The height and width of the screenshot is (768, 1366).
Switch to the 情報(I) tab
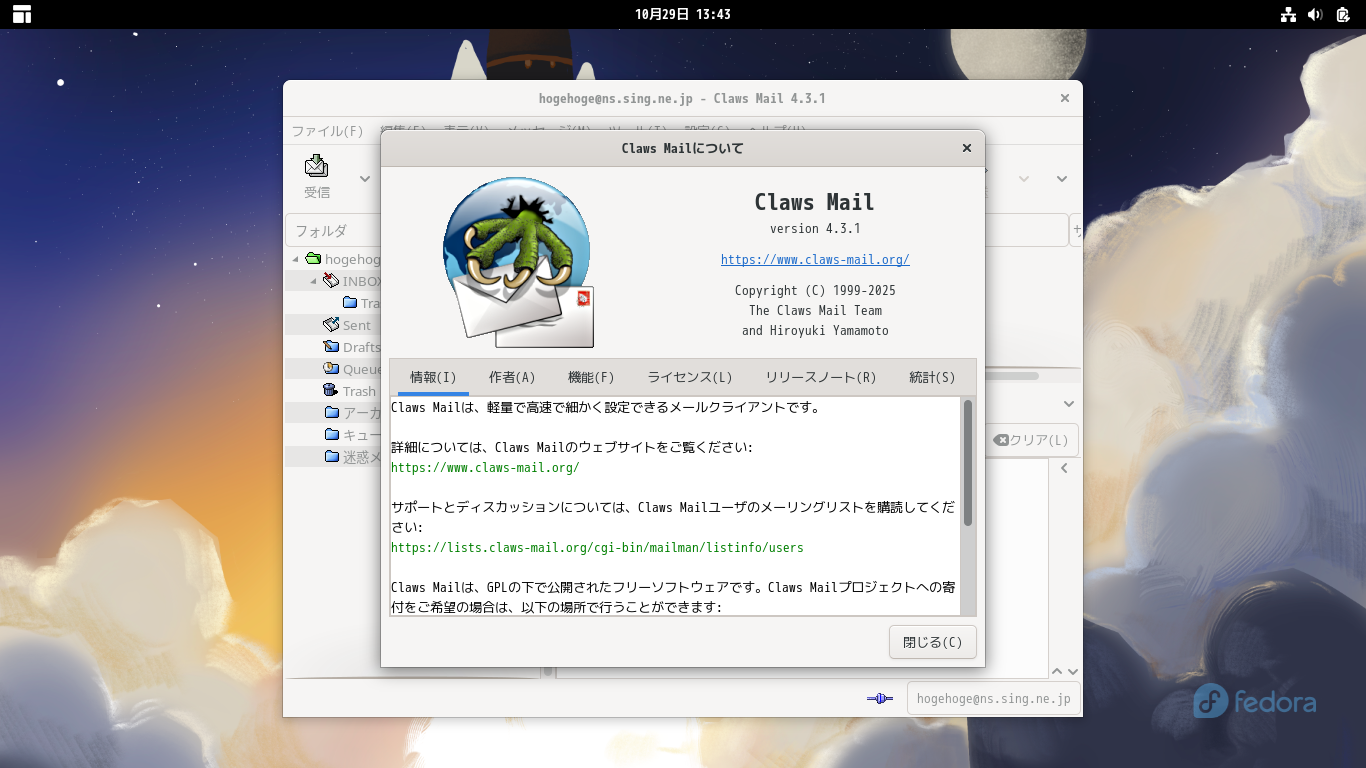[x=433, y=377]
